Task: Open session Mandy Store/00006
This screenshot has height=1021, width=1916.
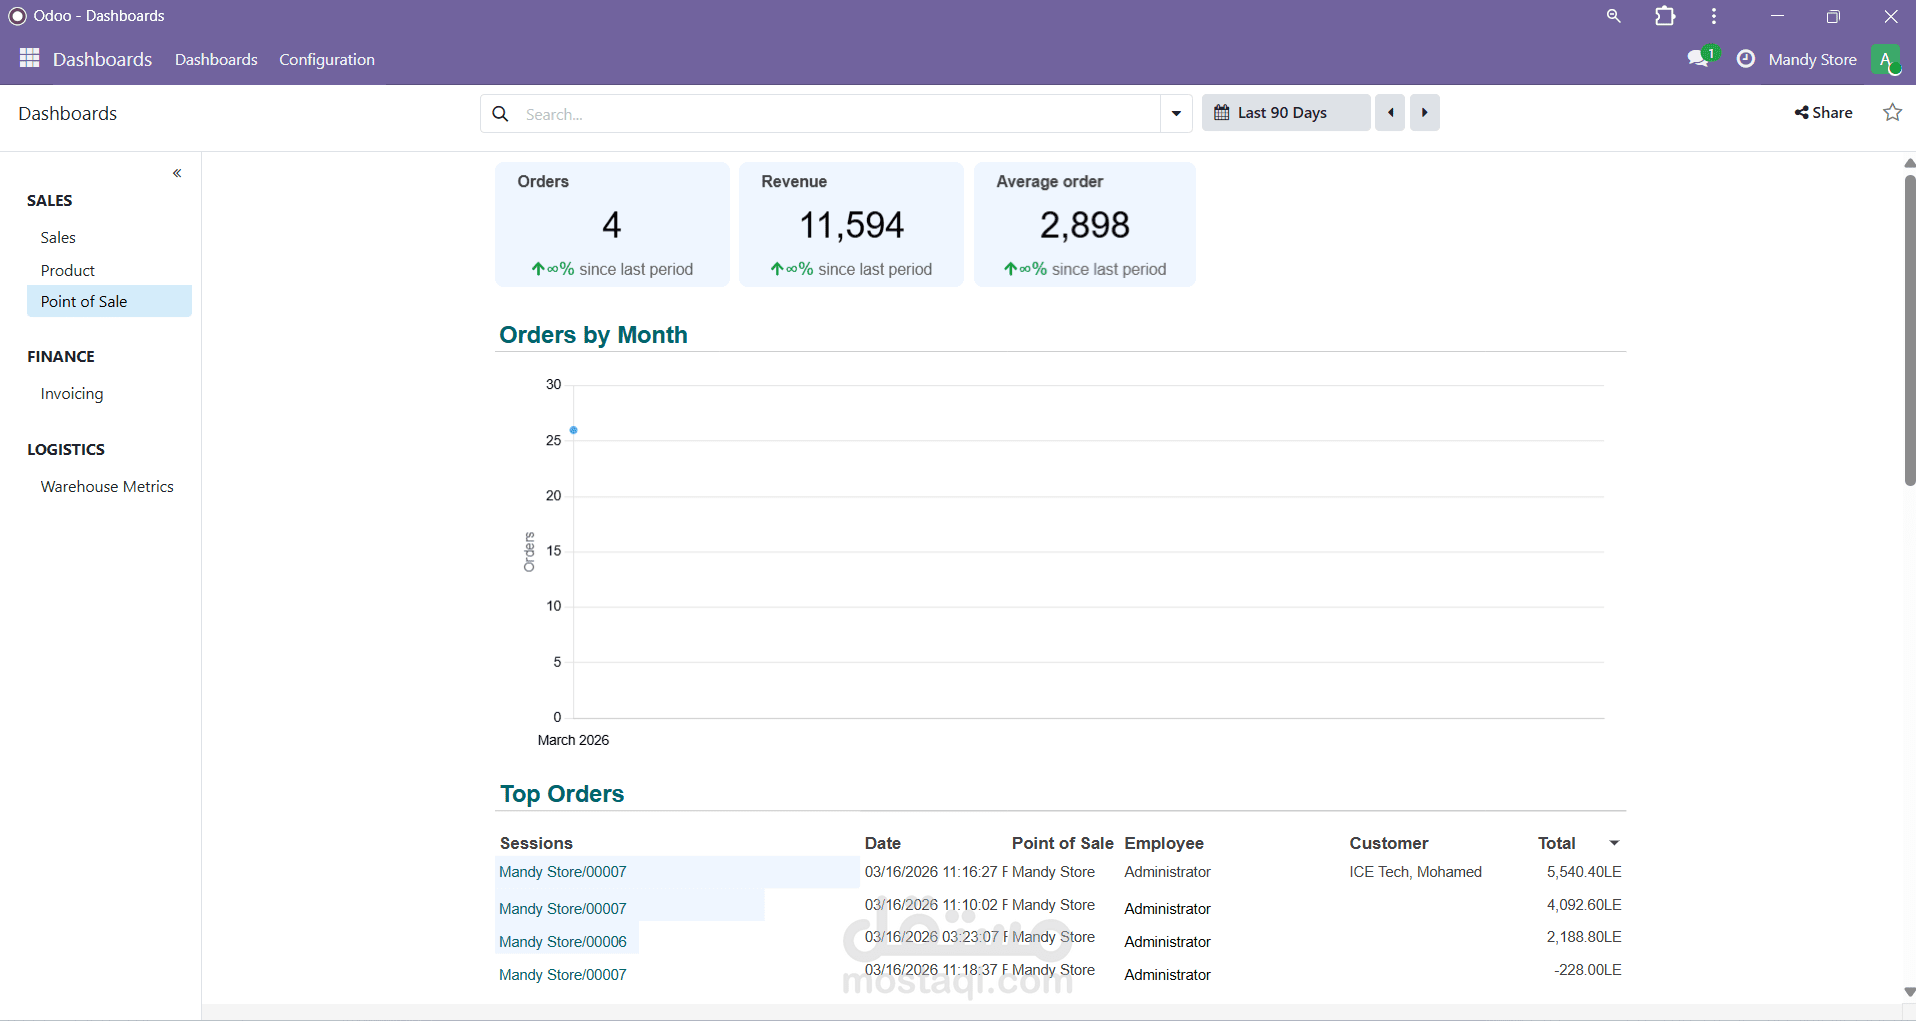Action: pyautogui.click(x=562, y=941)
